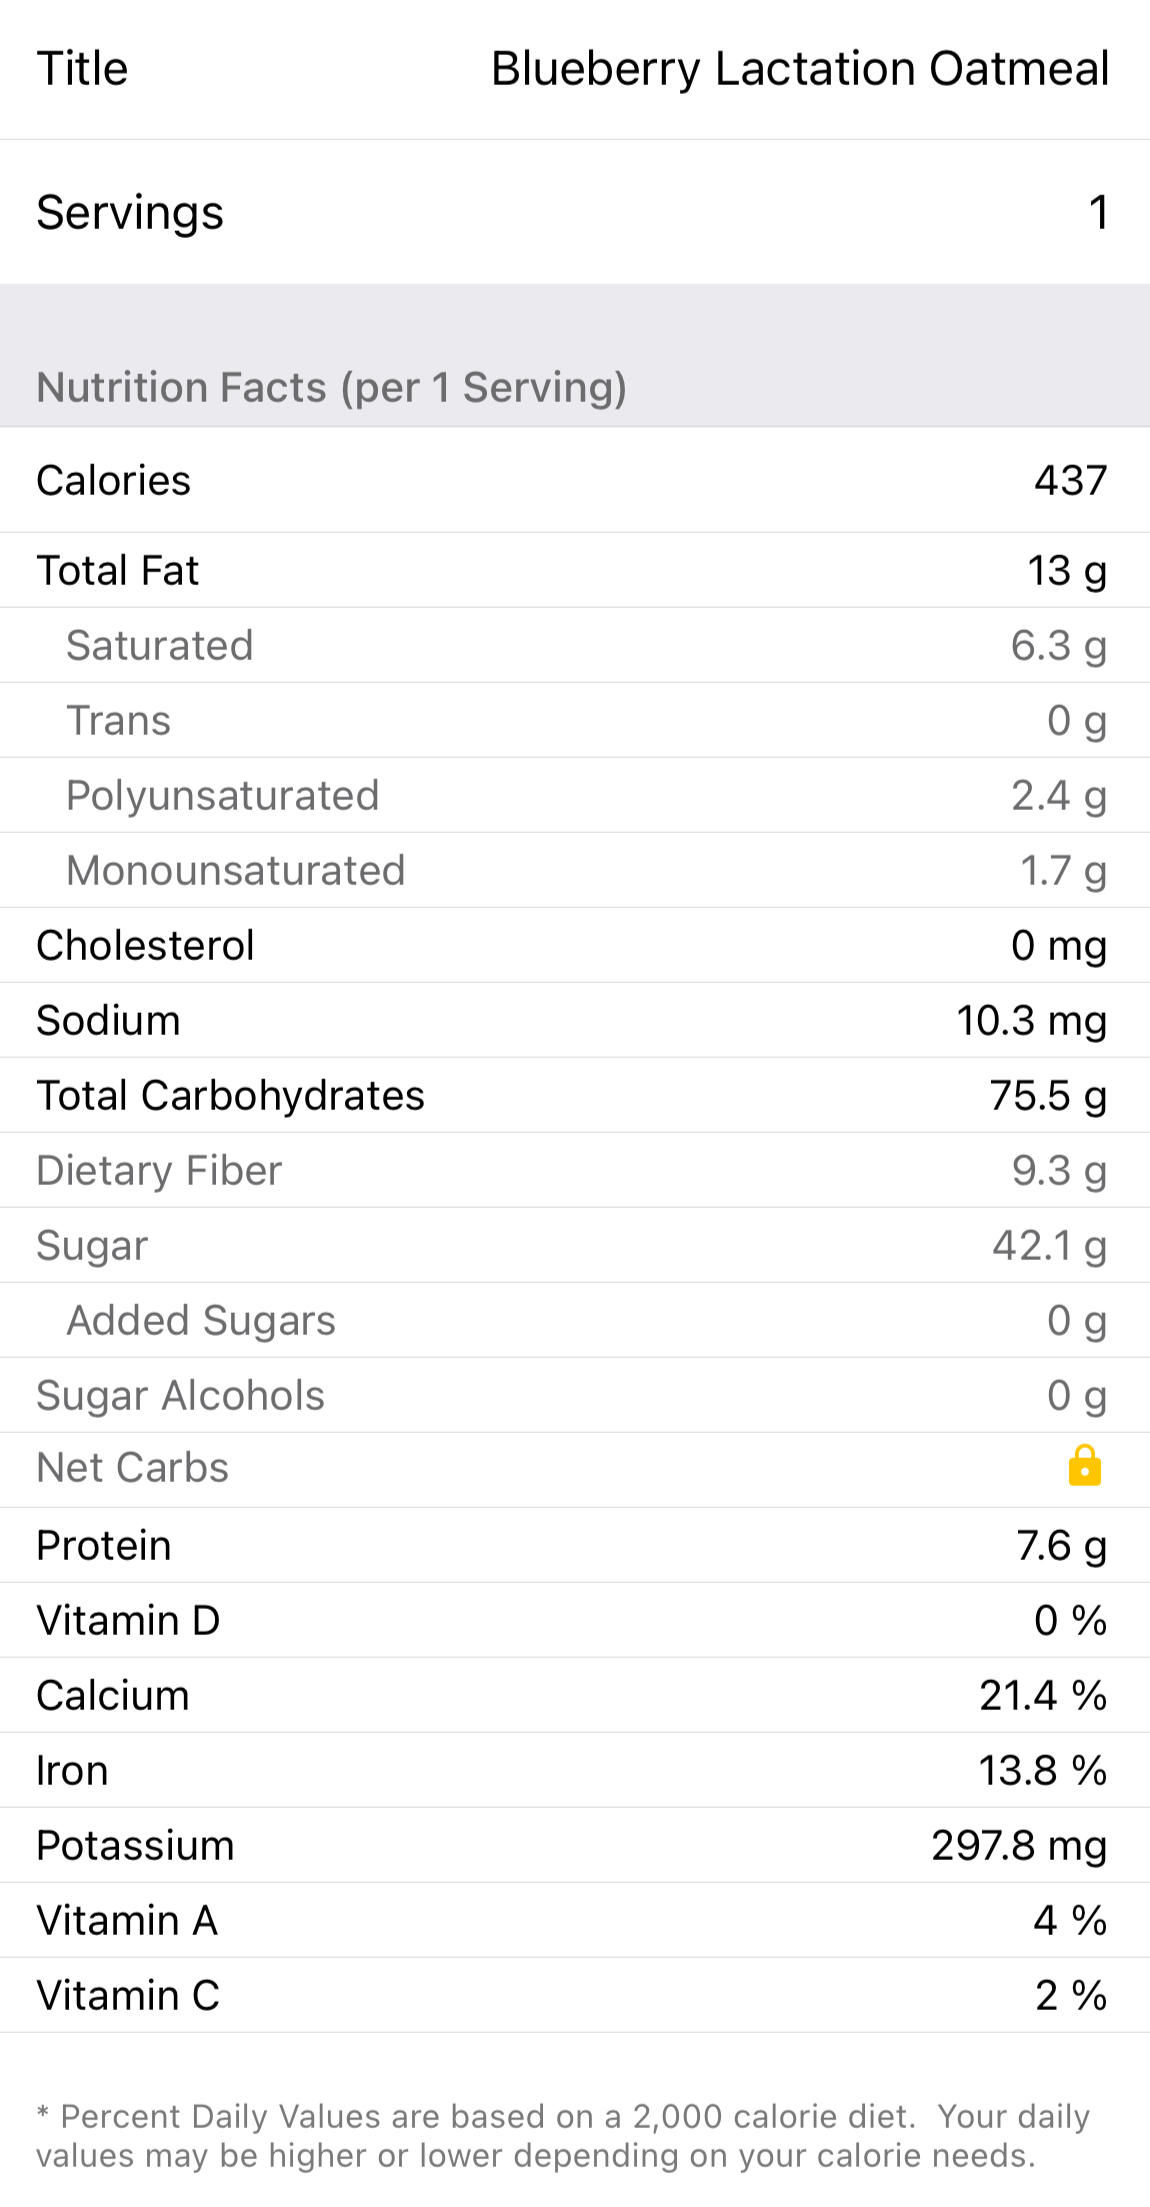The height and width of the screenshot is (2207, 1150).
Task: Select the Total Carbohydrates row
Action: coord(574,1096)
